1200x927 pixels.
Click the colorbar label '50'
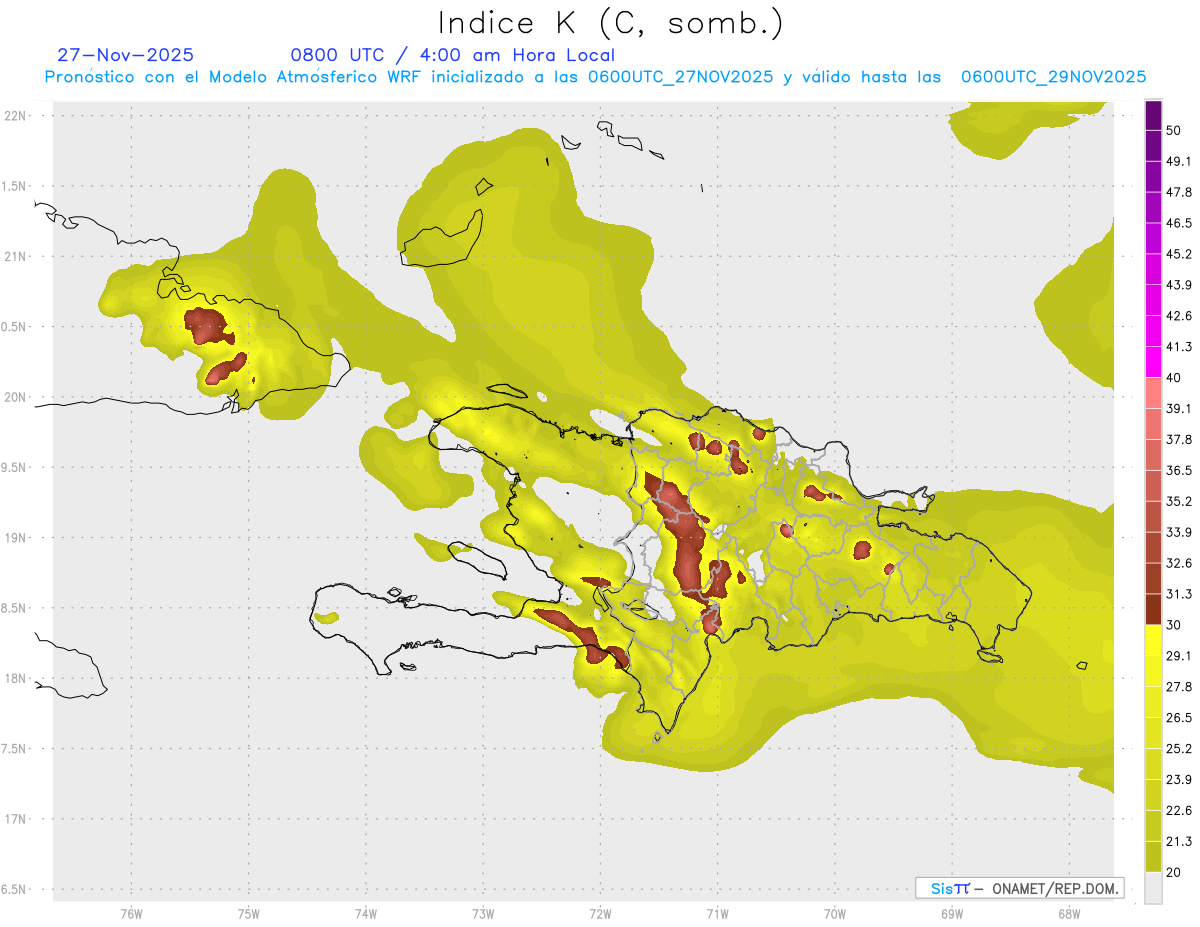pos(1174,130)
